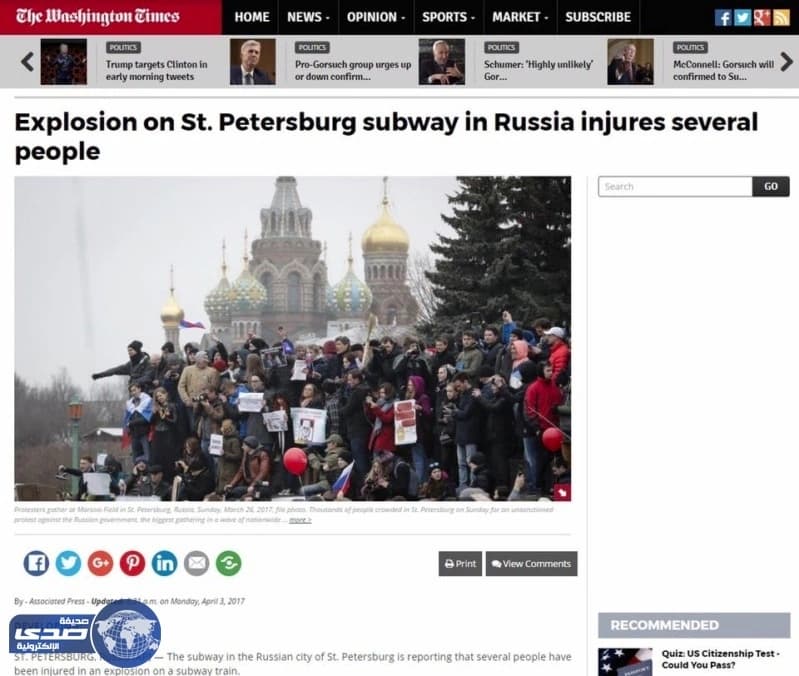Focus the Search input field
799x676 pixels.
tap(675, 186)
